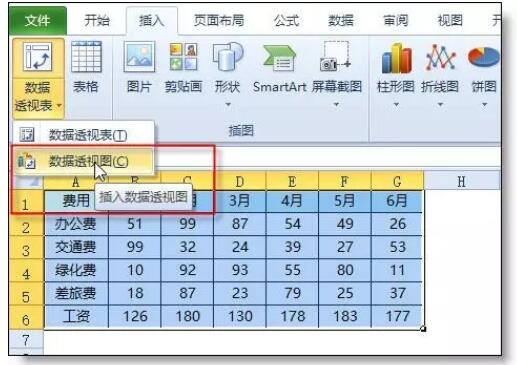This screenshot has height=365, width=517.
Task: Click icon beside 数据透视图(C) menu entry
Action: coord(27,161)
